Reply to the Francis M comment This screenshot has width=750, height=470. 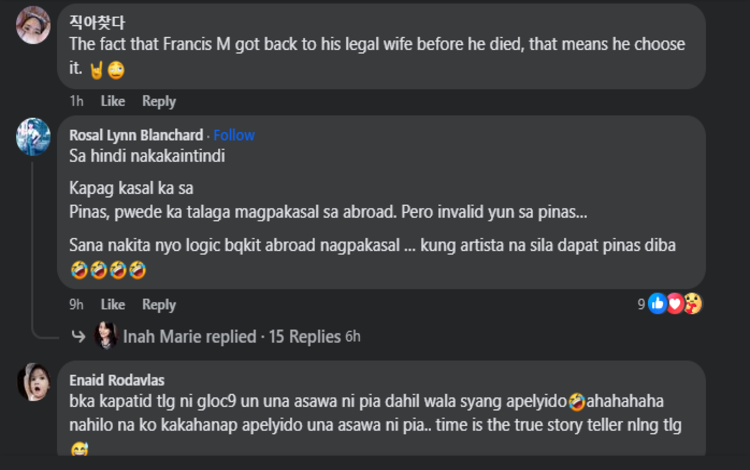[158, 101]
